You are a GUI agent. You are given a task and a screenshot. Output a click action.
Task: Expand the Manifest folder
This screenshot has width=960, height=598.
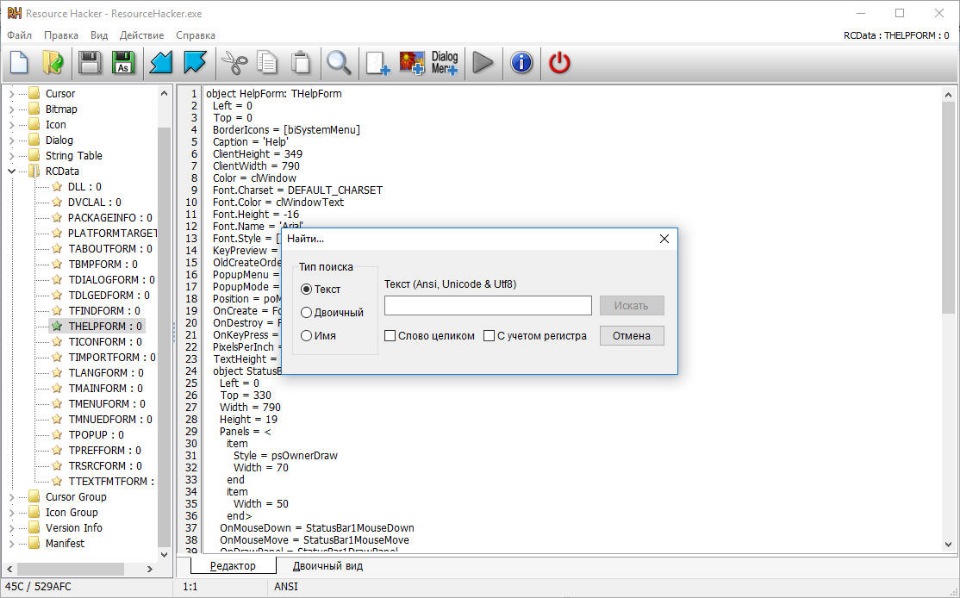11,544
